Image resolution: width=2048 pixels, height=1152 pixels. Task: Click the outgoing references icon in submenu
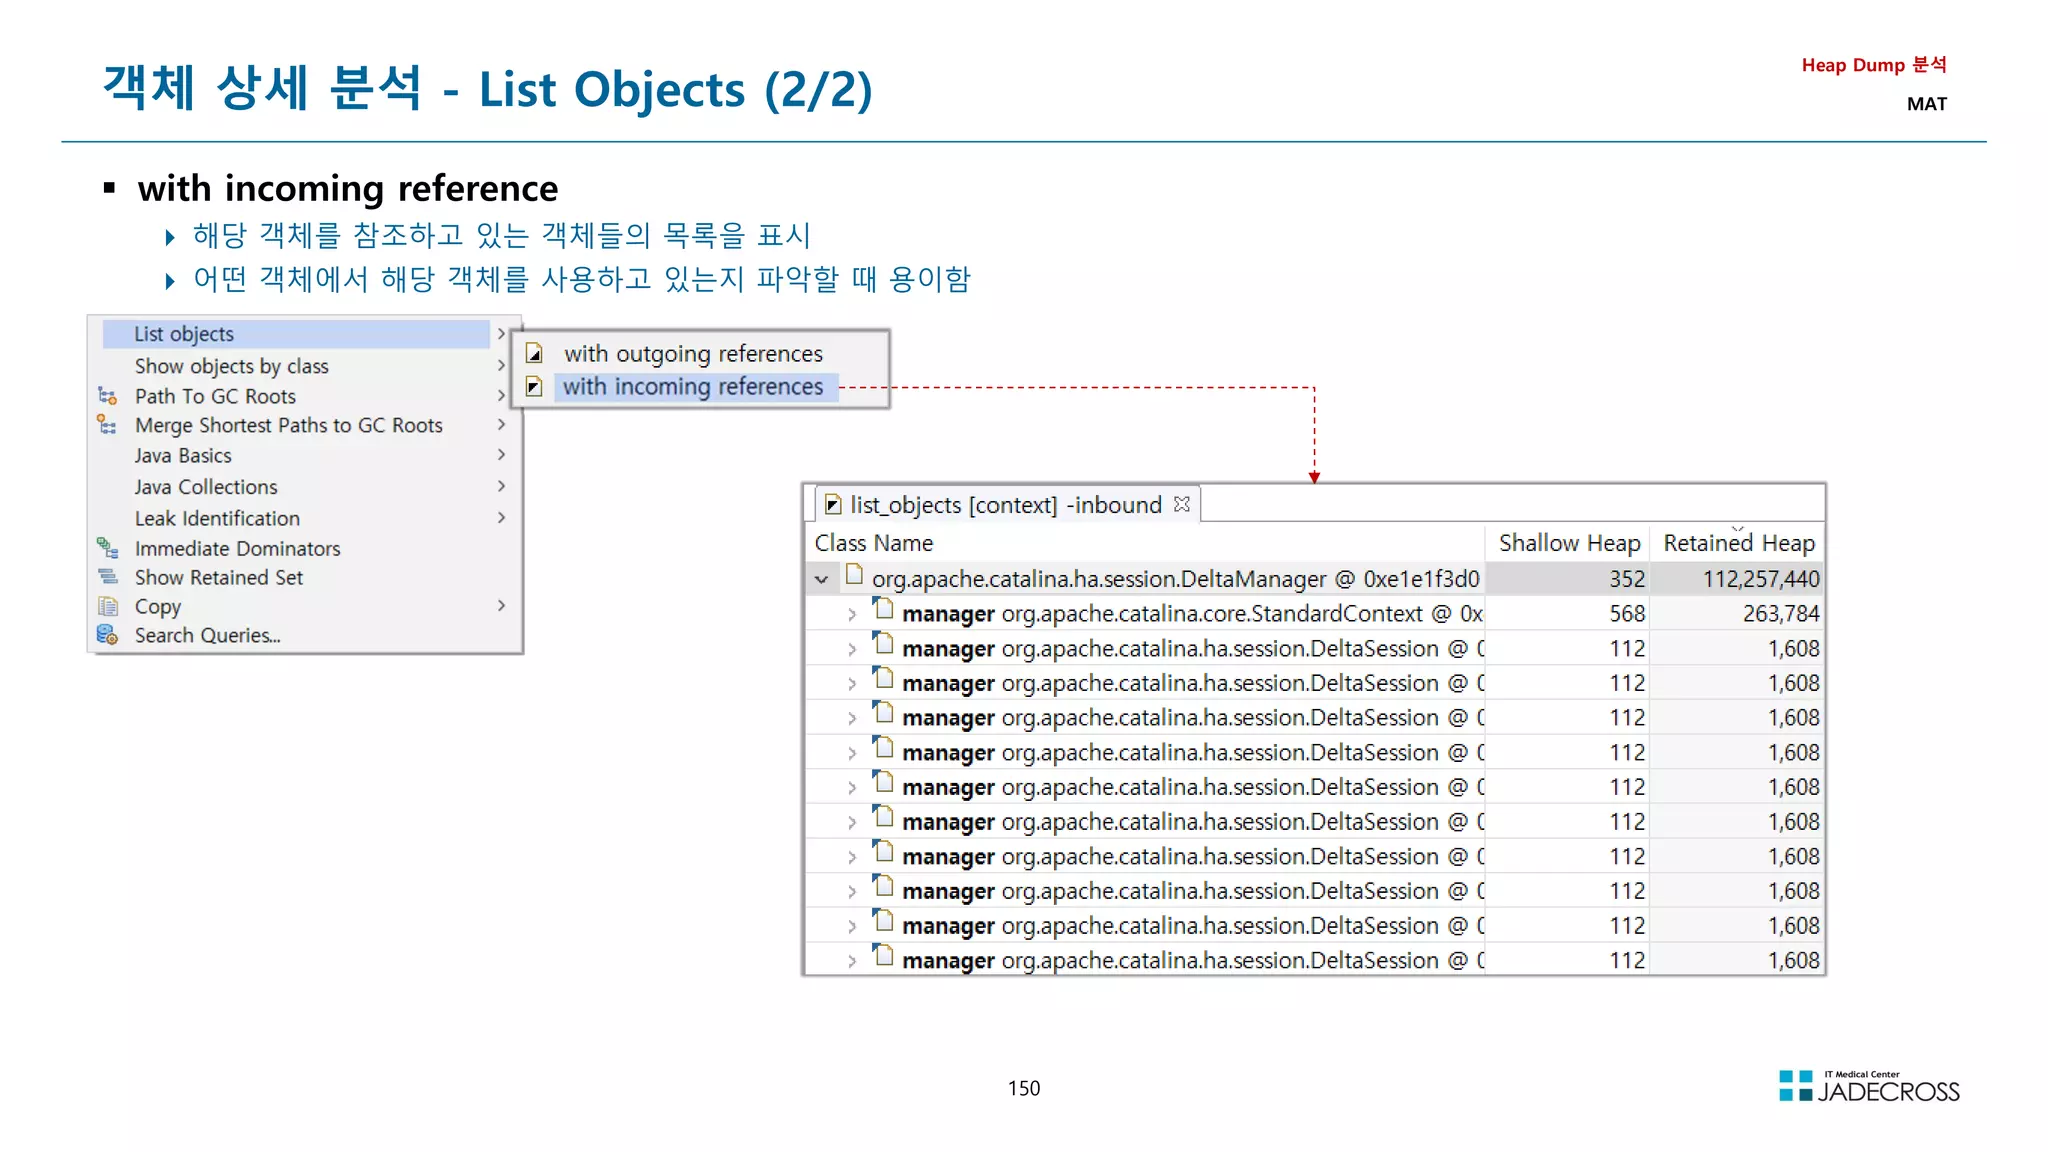tap(535, 354)
